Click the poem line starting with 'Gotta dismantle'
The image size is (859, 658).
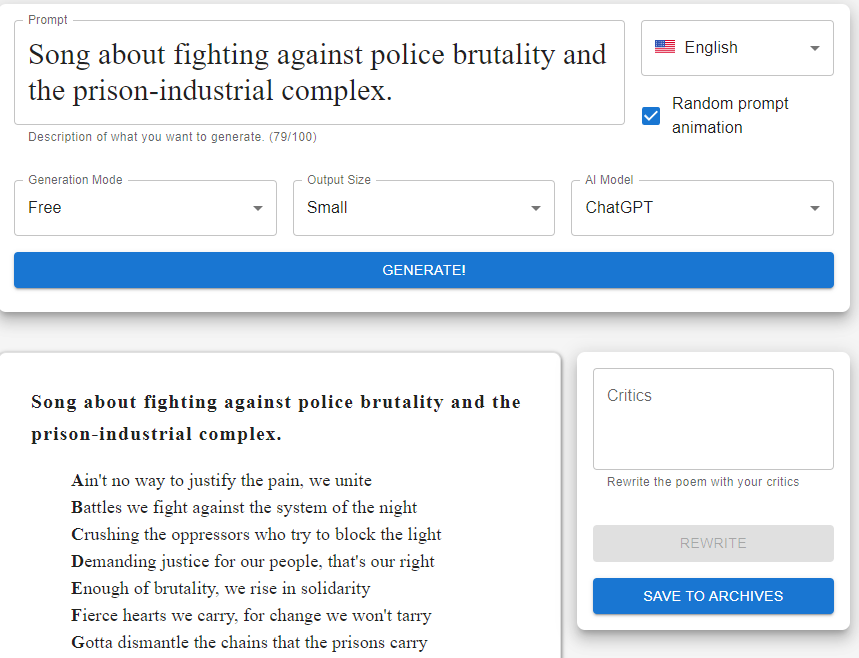tap(250, 642)
